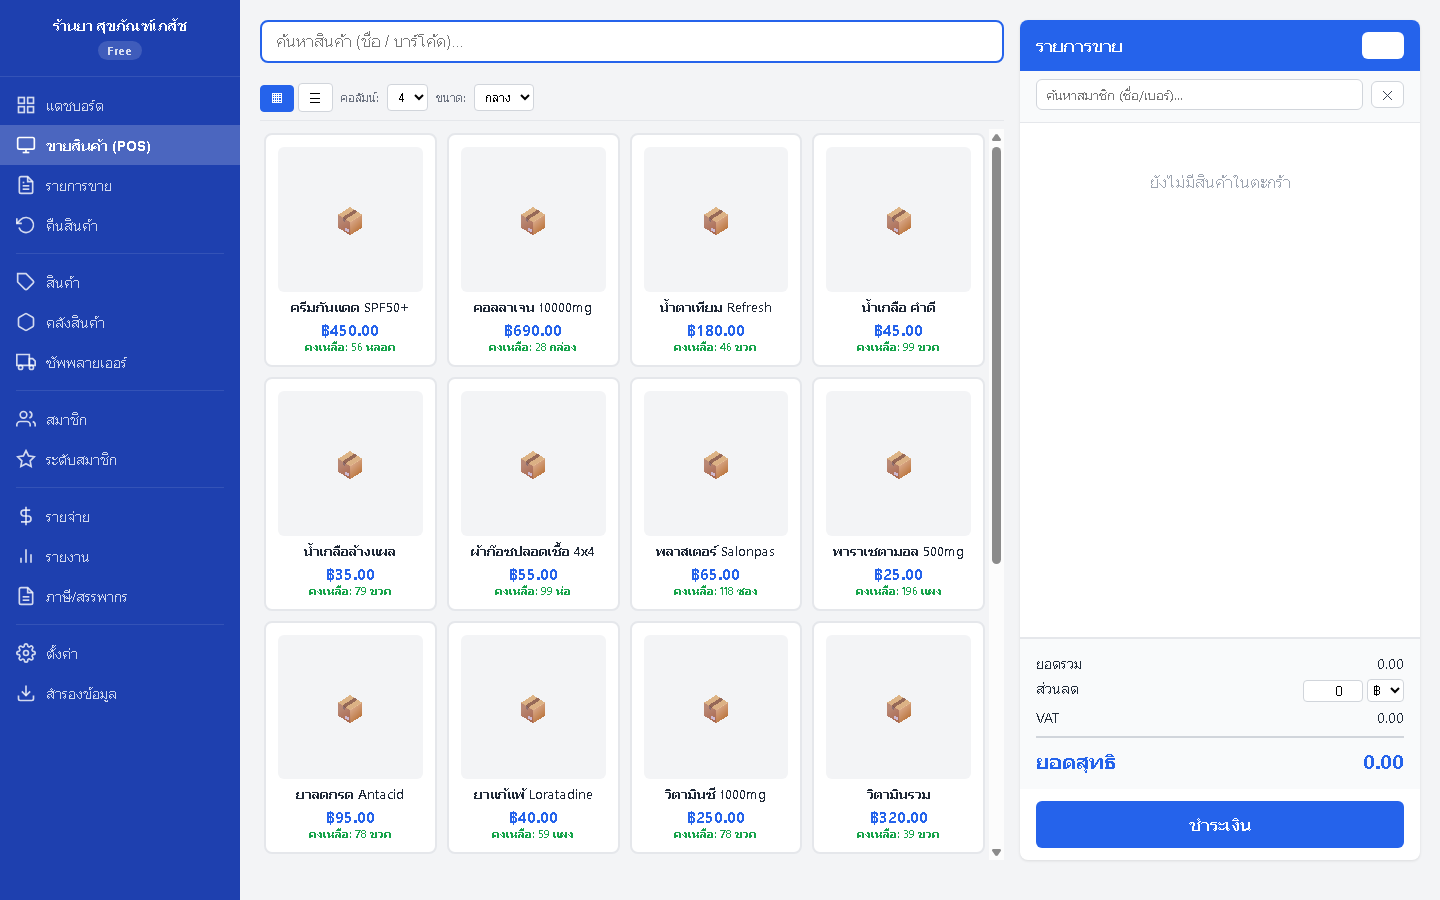Screen dimensions: 1440x900
Task: Clear the selected member with X button
Action: coord(1387,95)
